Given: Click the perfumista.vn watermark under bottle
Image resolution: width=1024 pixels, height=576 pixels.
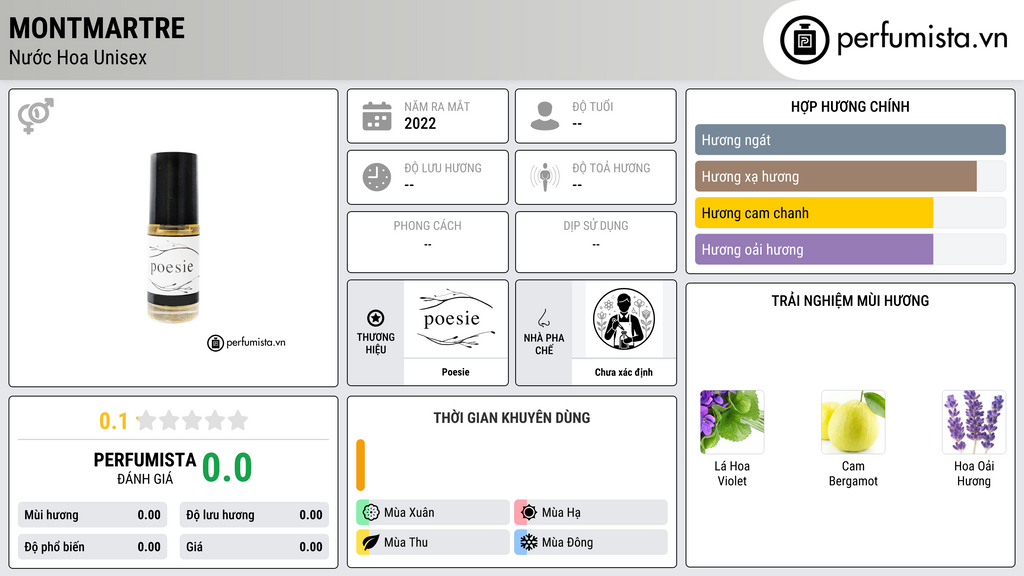Looking at the screenshot, I should tap(246, 342).
